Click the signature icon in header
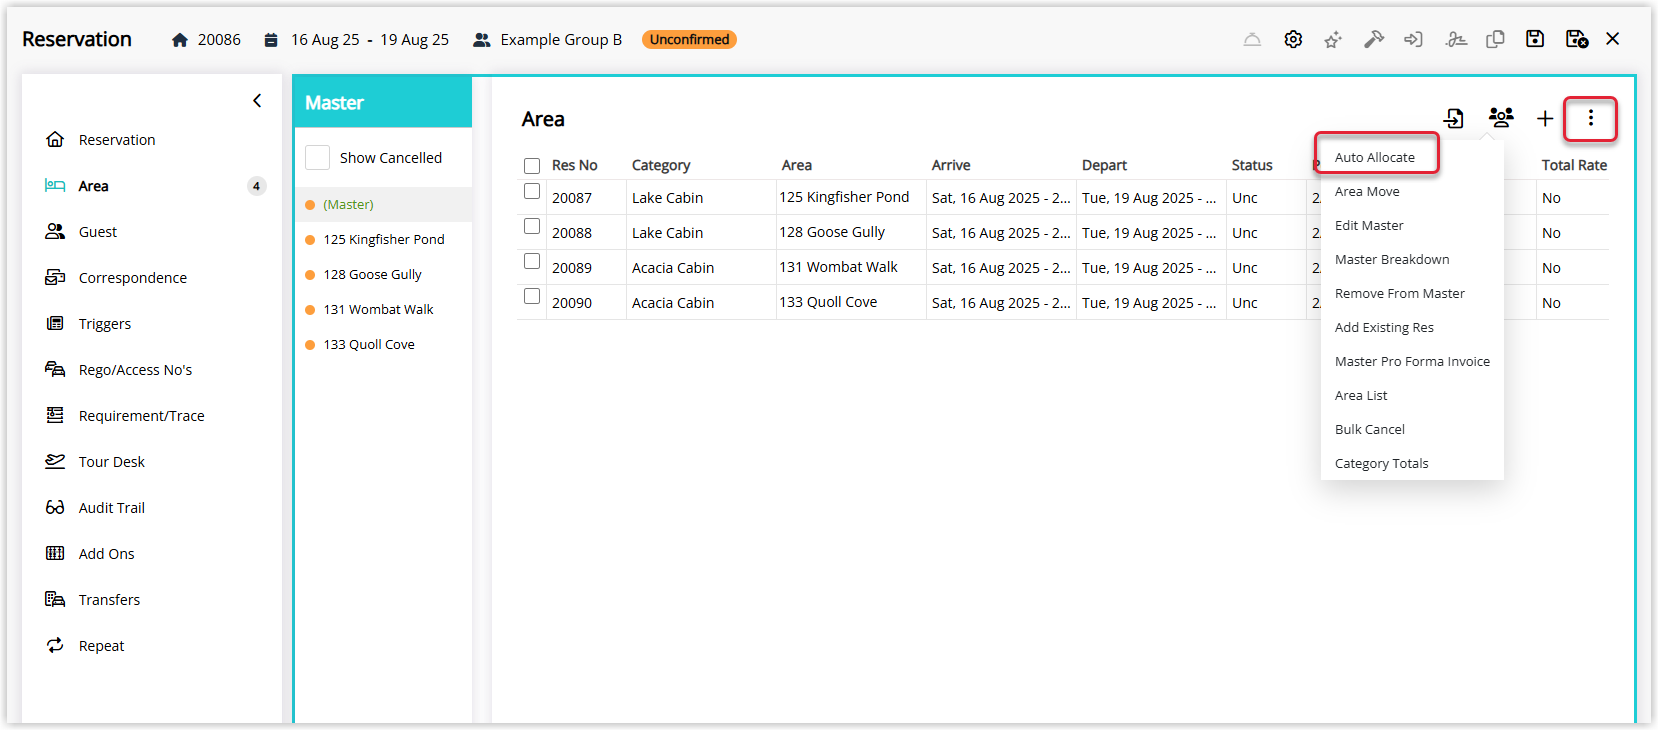1659x731 pixels. pos(1456,40)
